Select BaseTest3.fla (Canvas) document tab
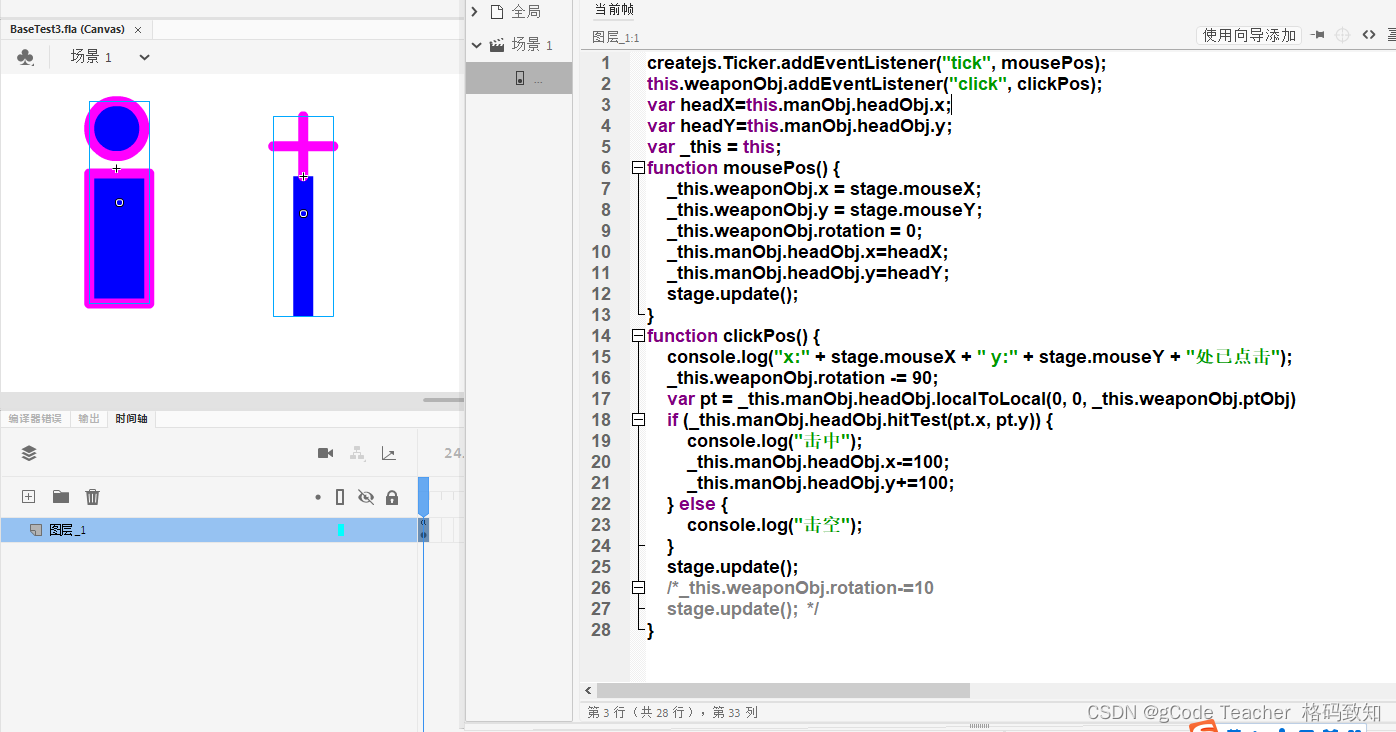 [x=67, y=29]
